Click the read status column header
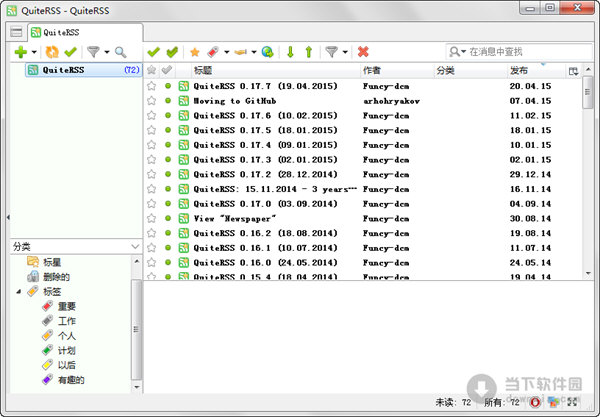Image resolution: width=600 pixels, height=417 pixels. point(167,70)
